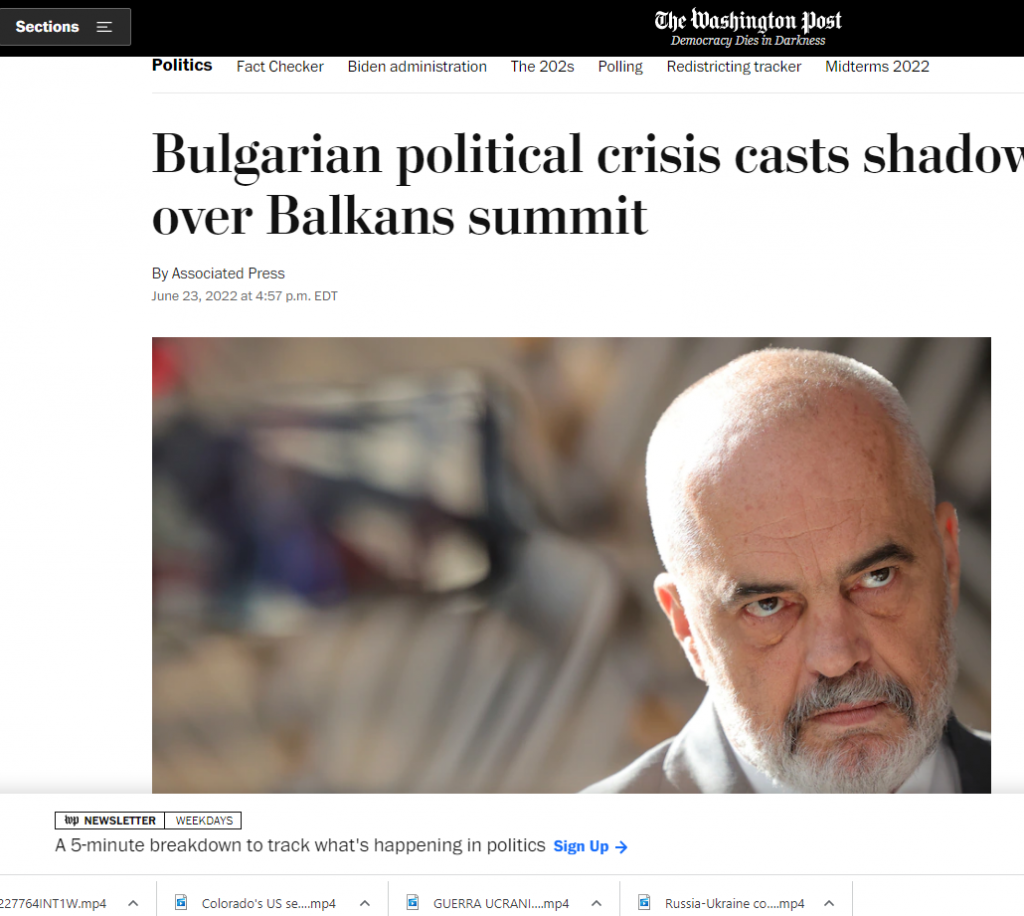1024x916 pixels.
Task: Open chevron menu for GUERRA UCRANI....mp4
Action: click(x=596, y=903)
